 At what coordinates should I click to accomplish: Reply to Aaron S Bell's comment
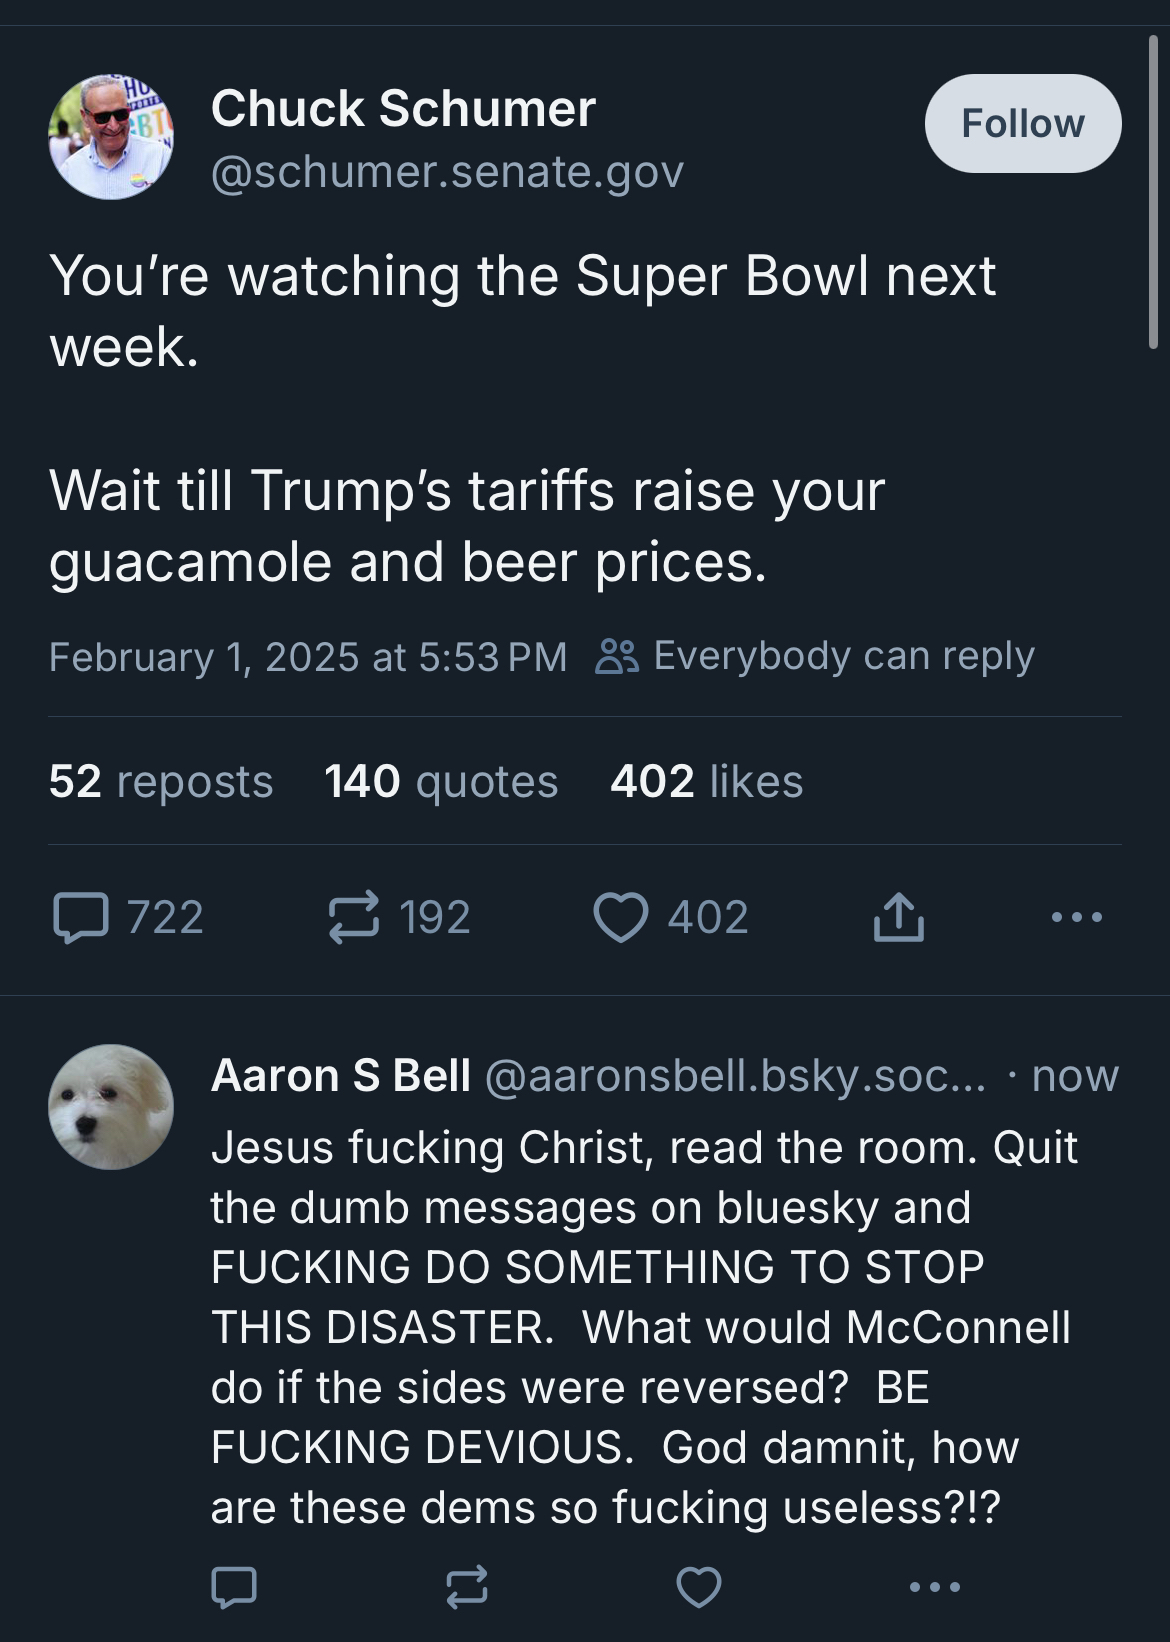234,1586
